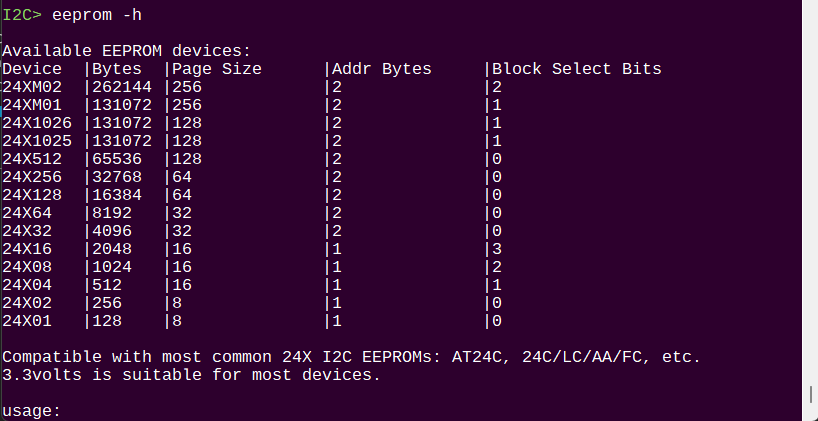Click the 24X256 device name

tap(32, 177)
